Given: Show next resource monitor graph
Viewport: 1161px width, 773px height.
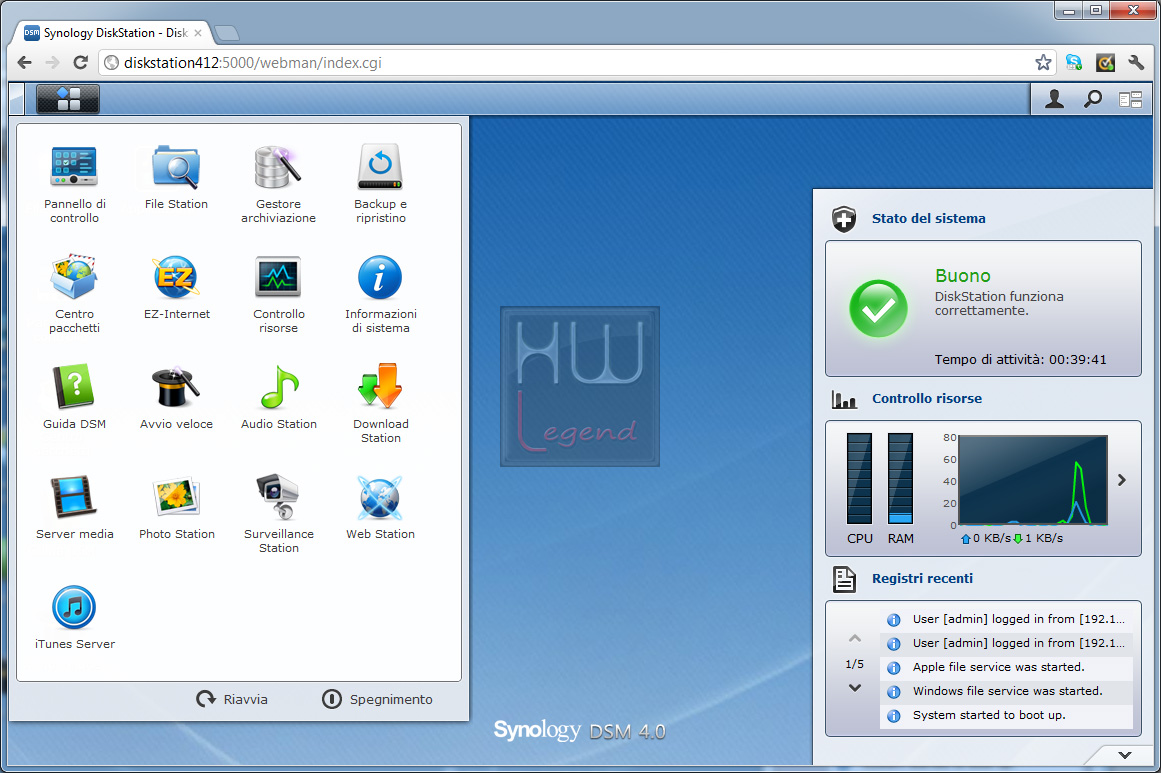Looking at the screenshot, I should 1122,480.
